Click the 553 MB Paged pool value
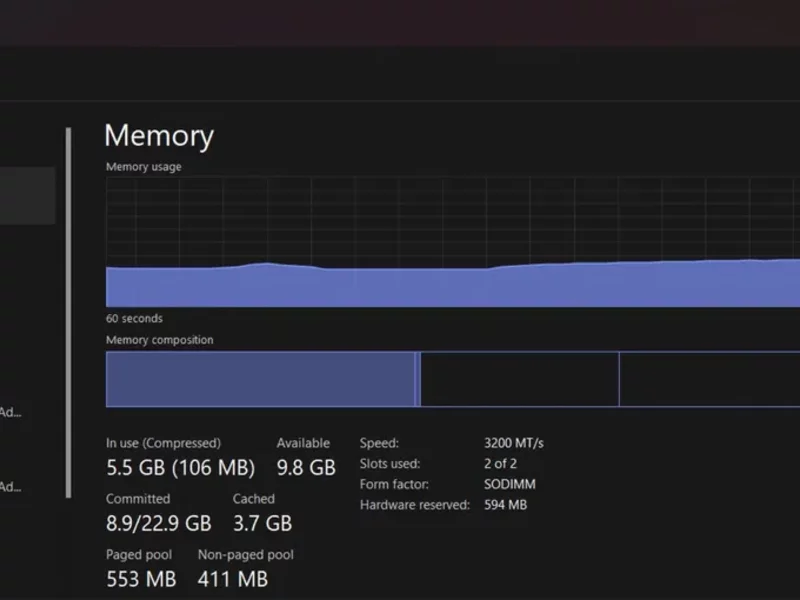Image resolution: width=800 pixels, height=600 pixels. [141, 578]
